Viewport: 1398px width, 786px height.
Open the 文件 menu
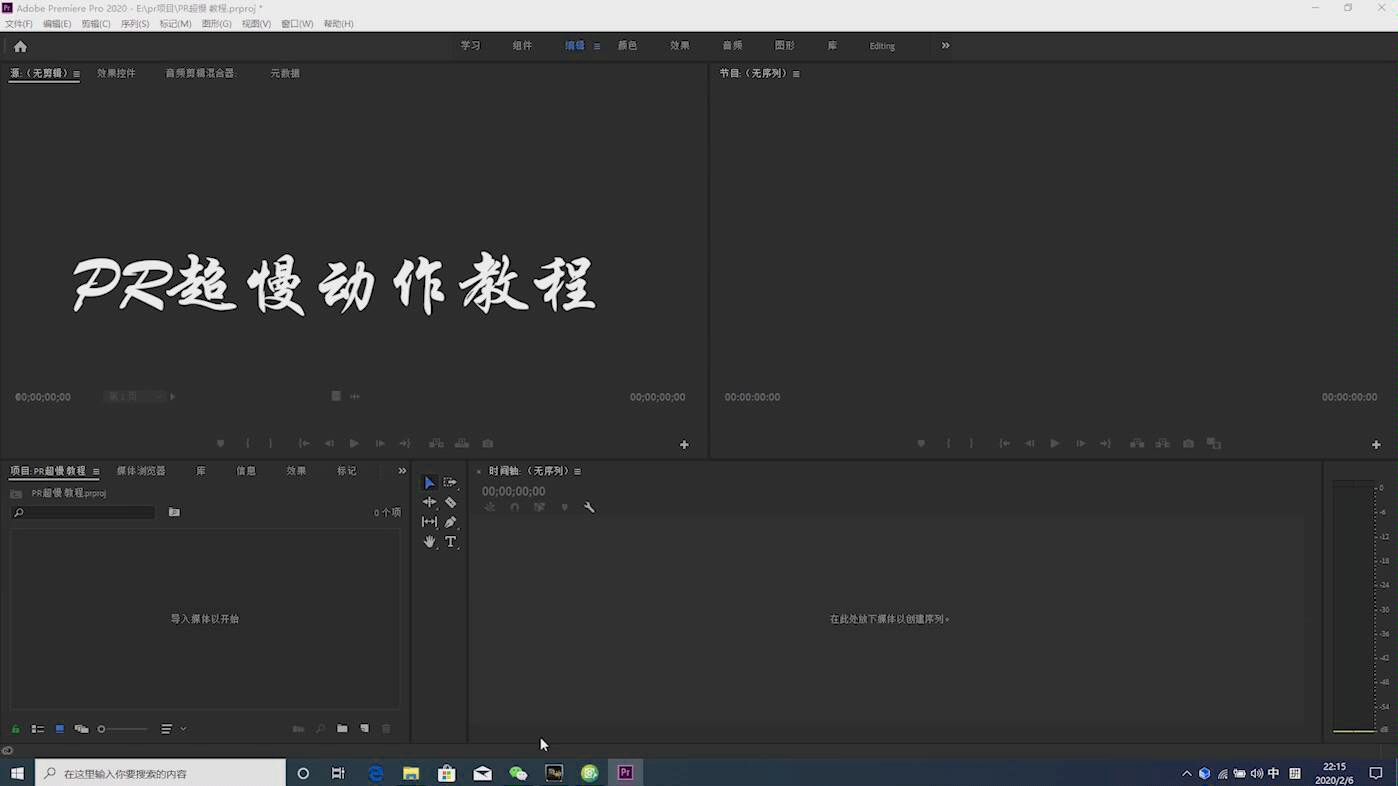20,23
